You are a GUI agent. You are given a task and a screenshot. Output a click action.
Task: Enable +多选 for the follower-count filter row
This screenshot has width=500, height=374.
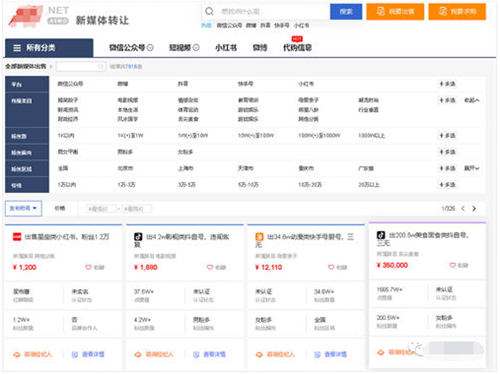[447, 136]
